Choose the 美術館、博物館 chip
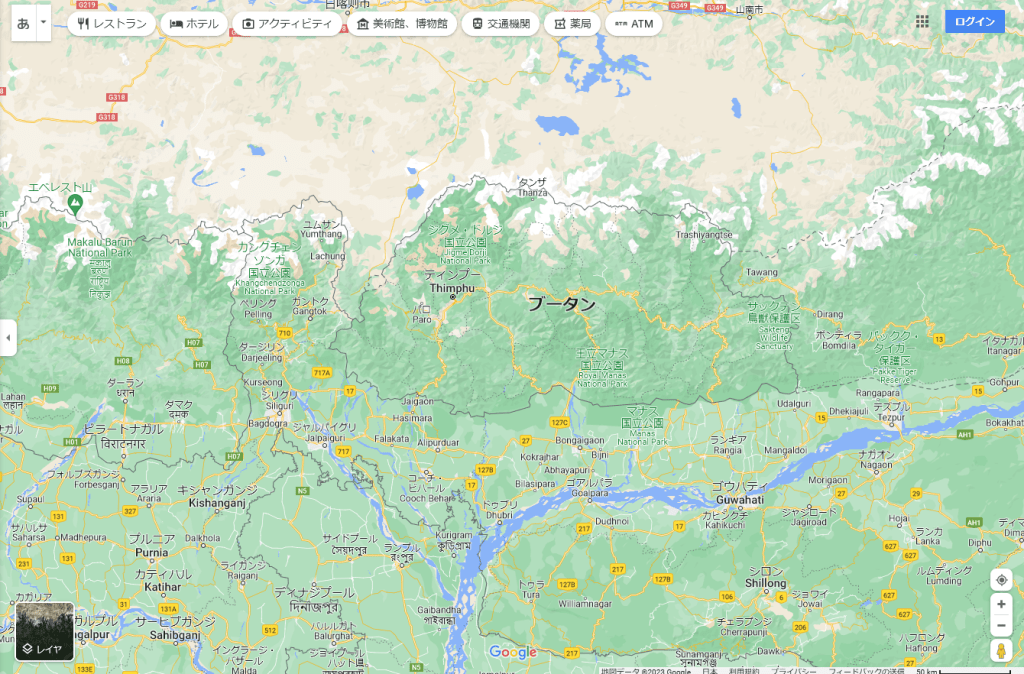 [x=401, y=23]
